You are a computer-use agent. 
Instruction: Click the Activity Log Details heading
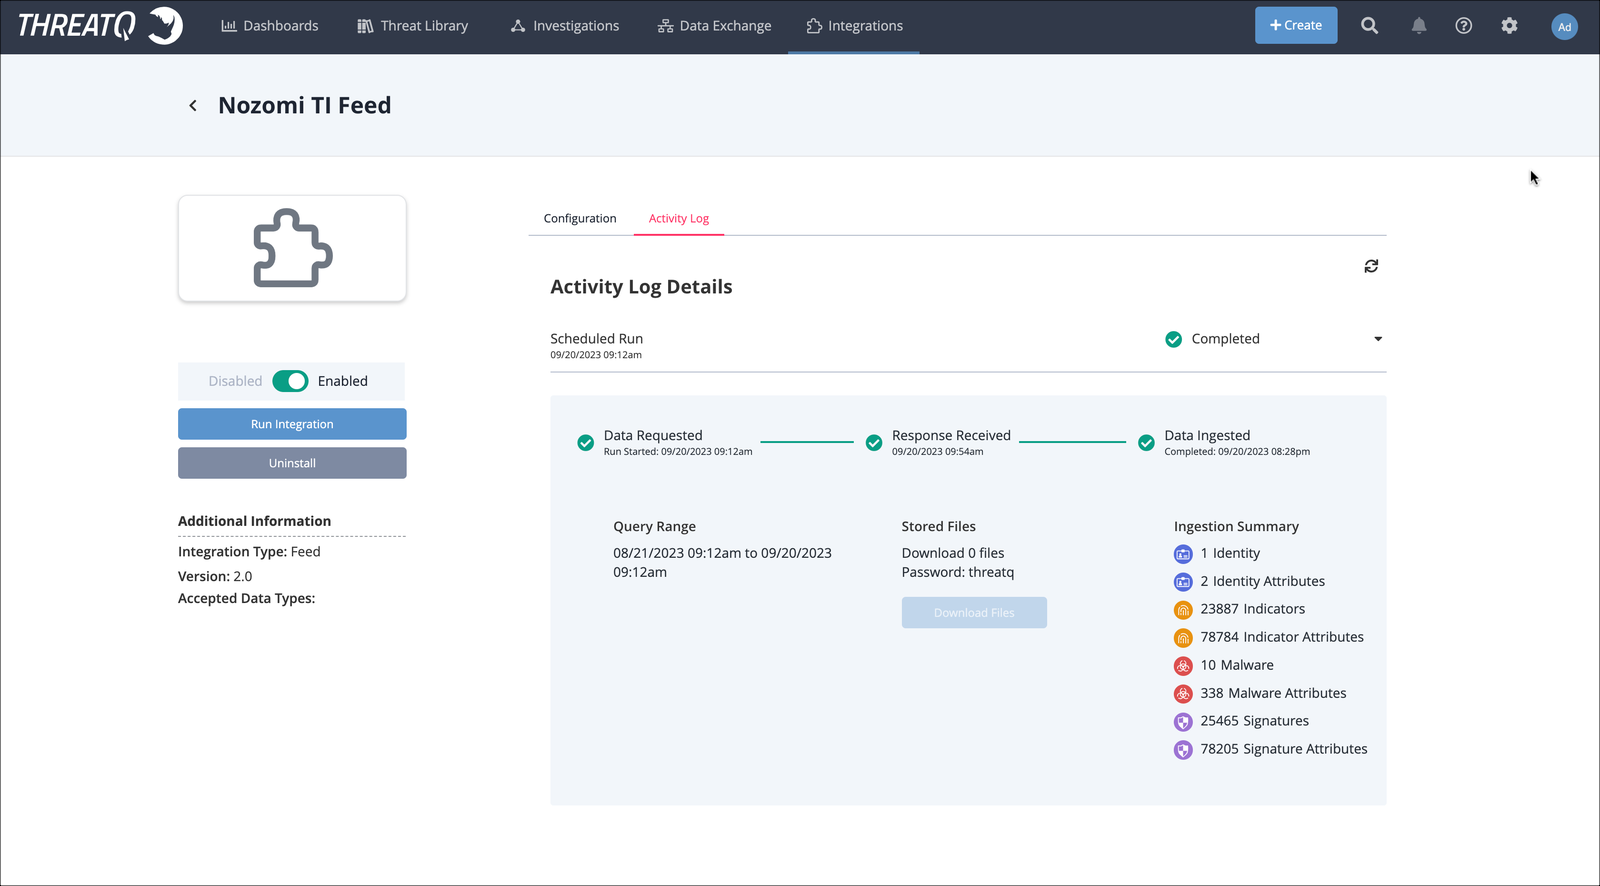pyautogui.click(x=641, y=287)
